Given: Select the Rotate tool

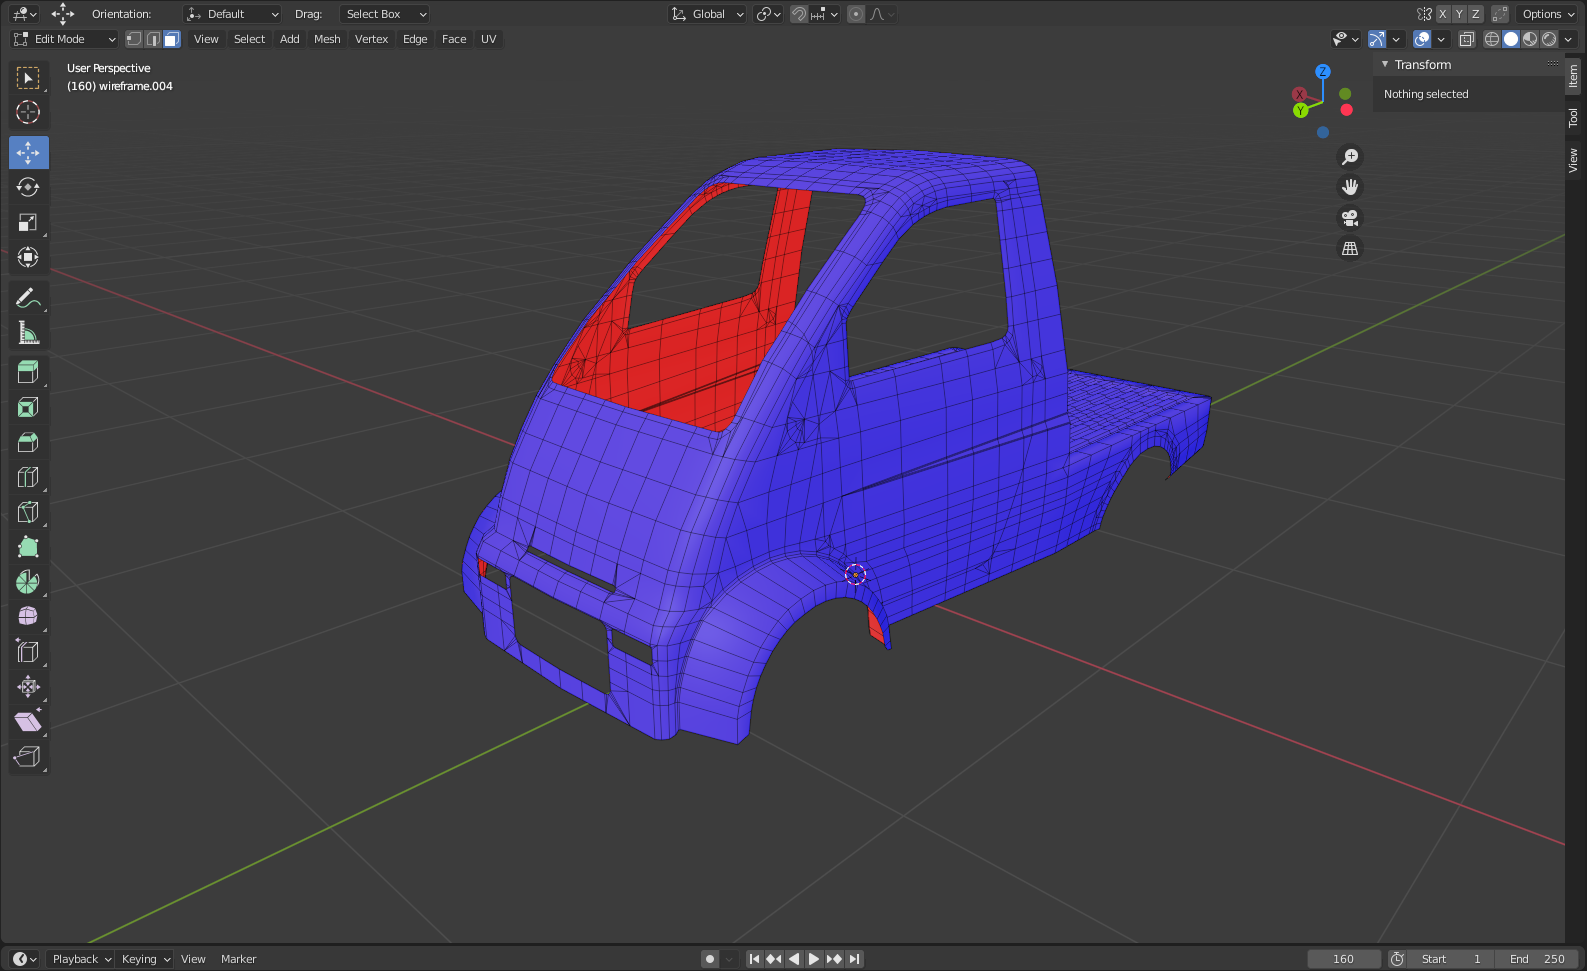Looking at the screenshot, I should point(28,188).
